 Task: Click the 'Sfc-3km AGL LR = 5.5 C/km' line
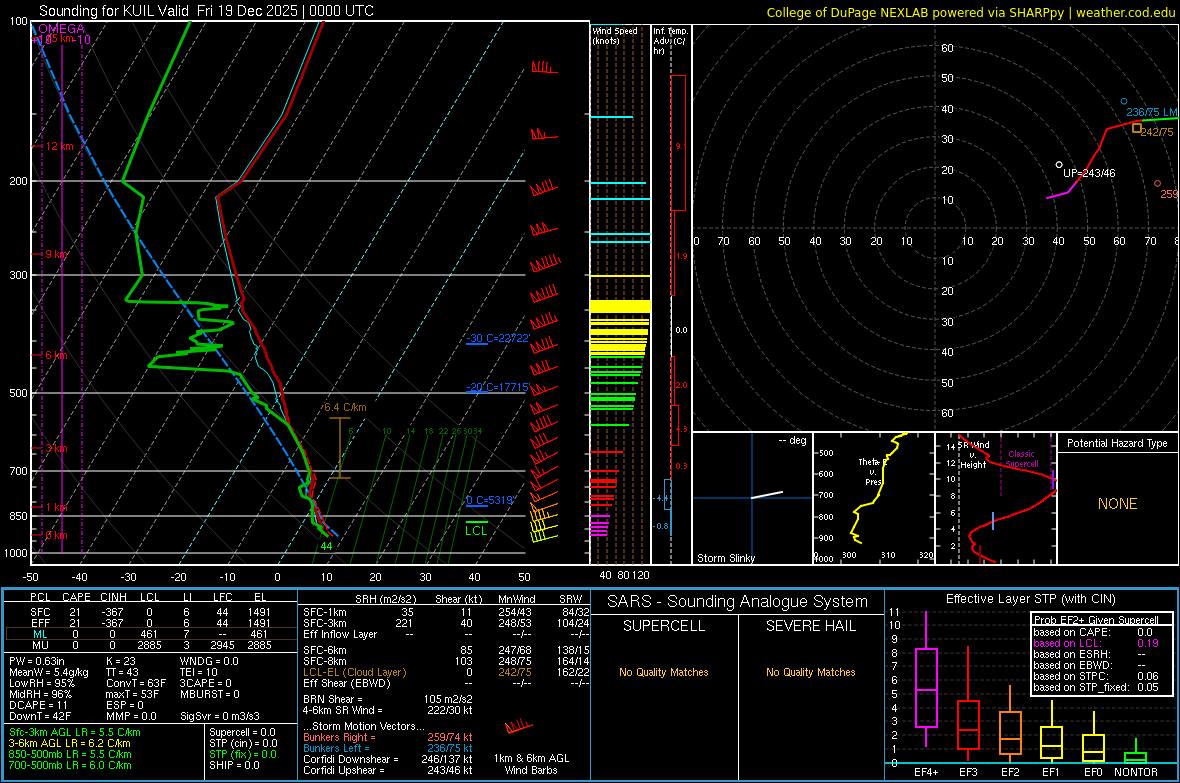[75, 732]
